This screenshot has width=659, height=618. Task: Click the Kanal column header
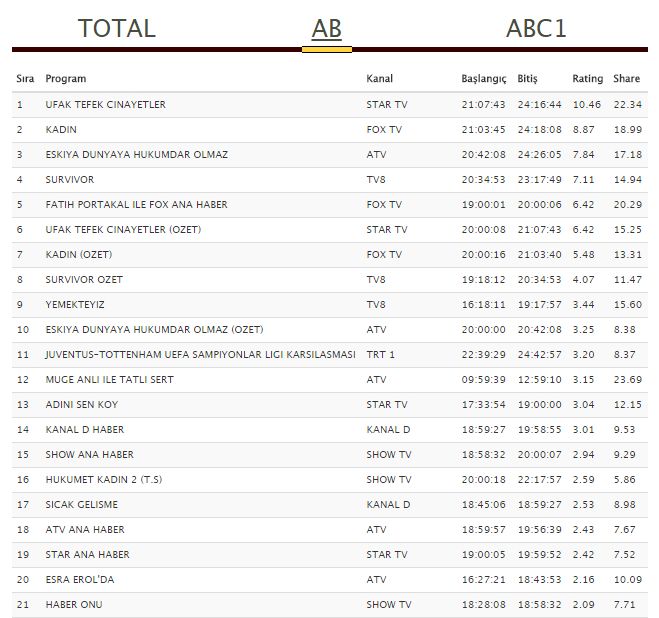coord(380,79)
